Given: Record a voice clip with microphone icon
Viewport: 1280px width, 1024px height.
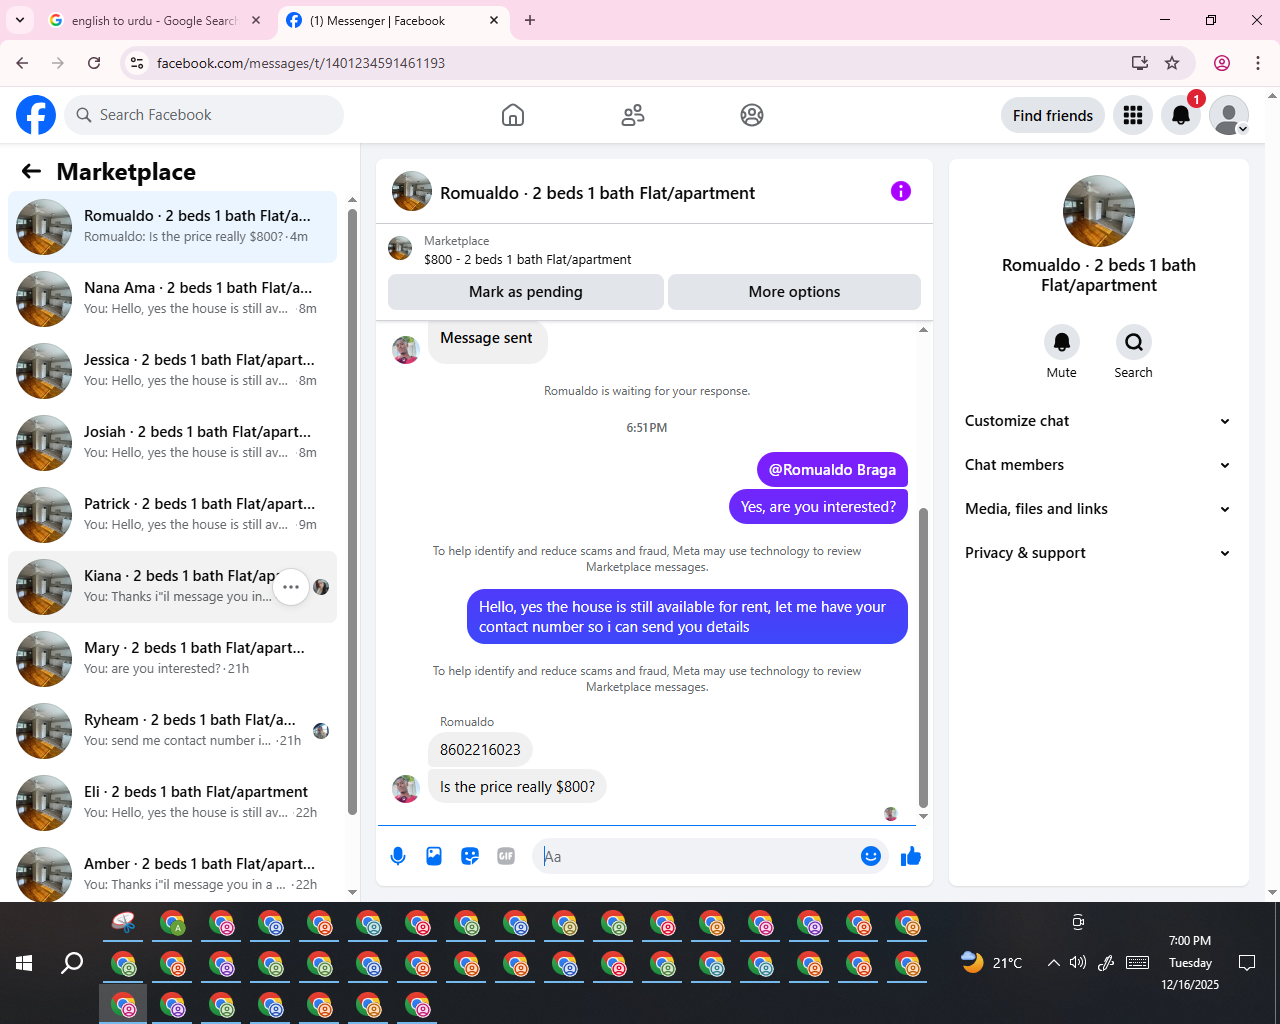Looking at the screenshot, I should 398,856.
